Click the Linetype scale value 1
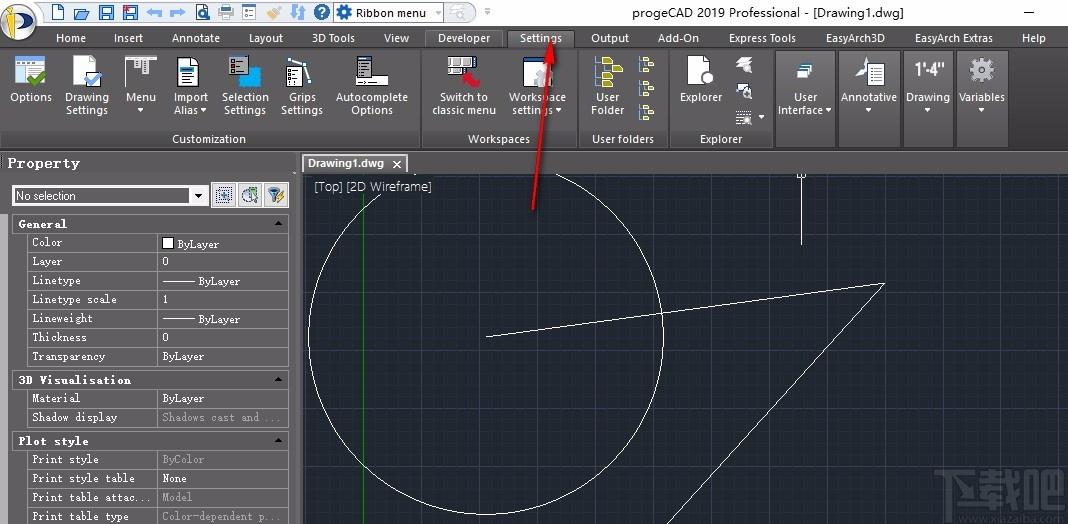The width and height of the screenshot is (1068, 524). point(223,300)
